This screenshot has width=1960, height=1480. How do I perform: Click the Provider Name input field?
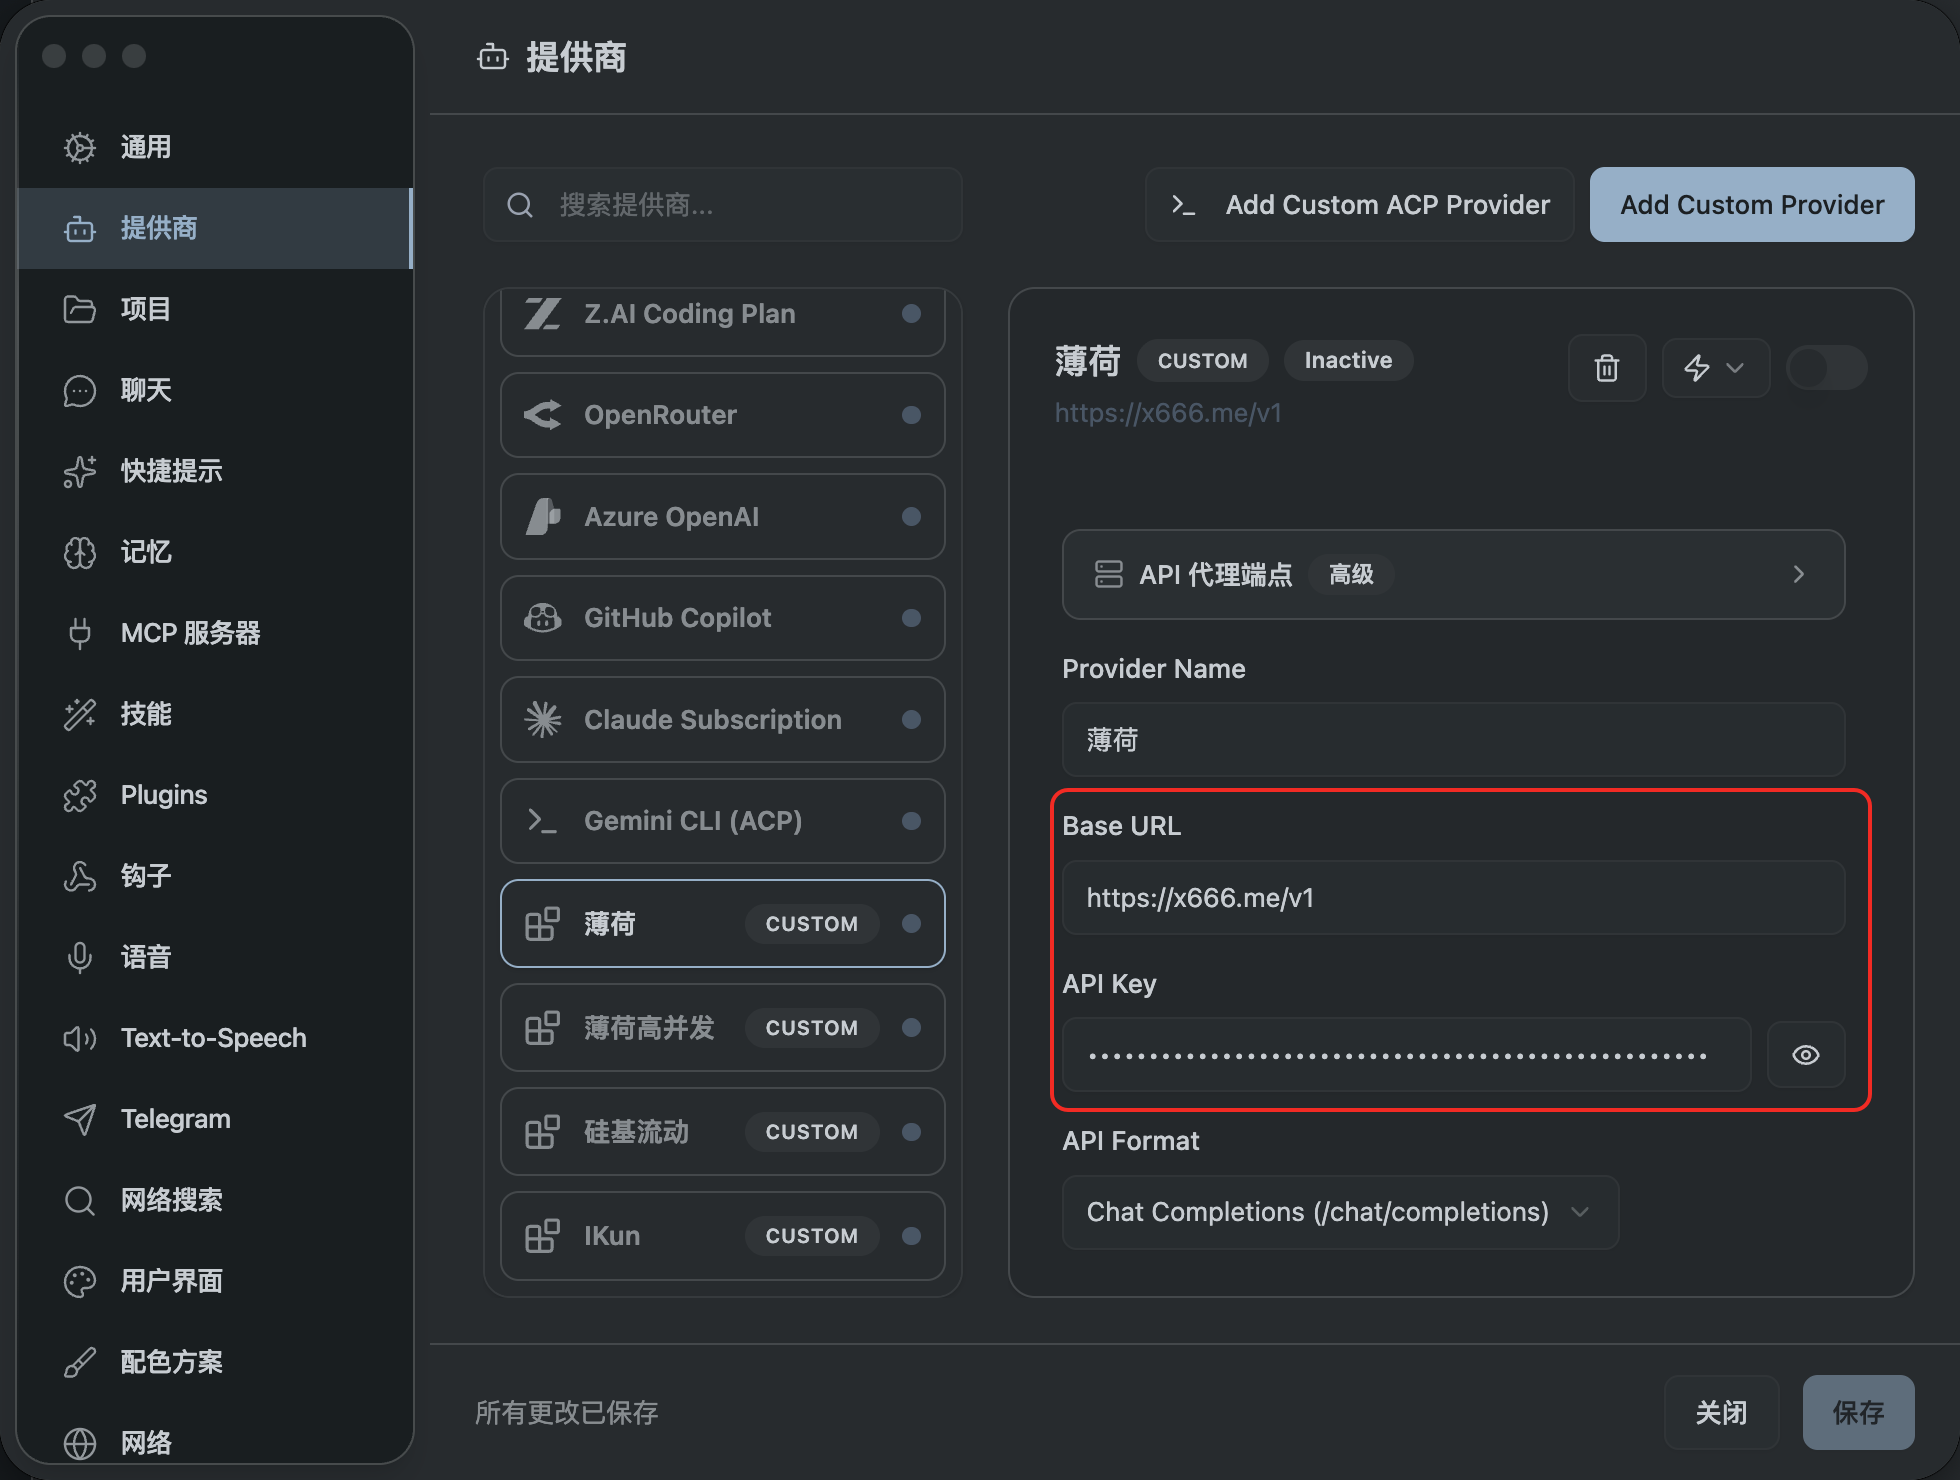(x=1453, y=739)
